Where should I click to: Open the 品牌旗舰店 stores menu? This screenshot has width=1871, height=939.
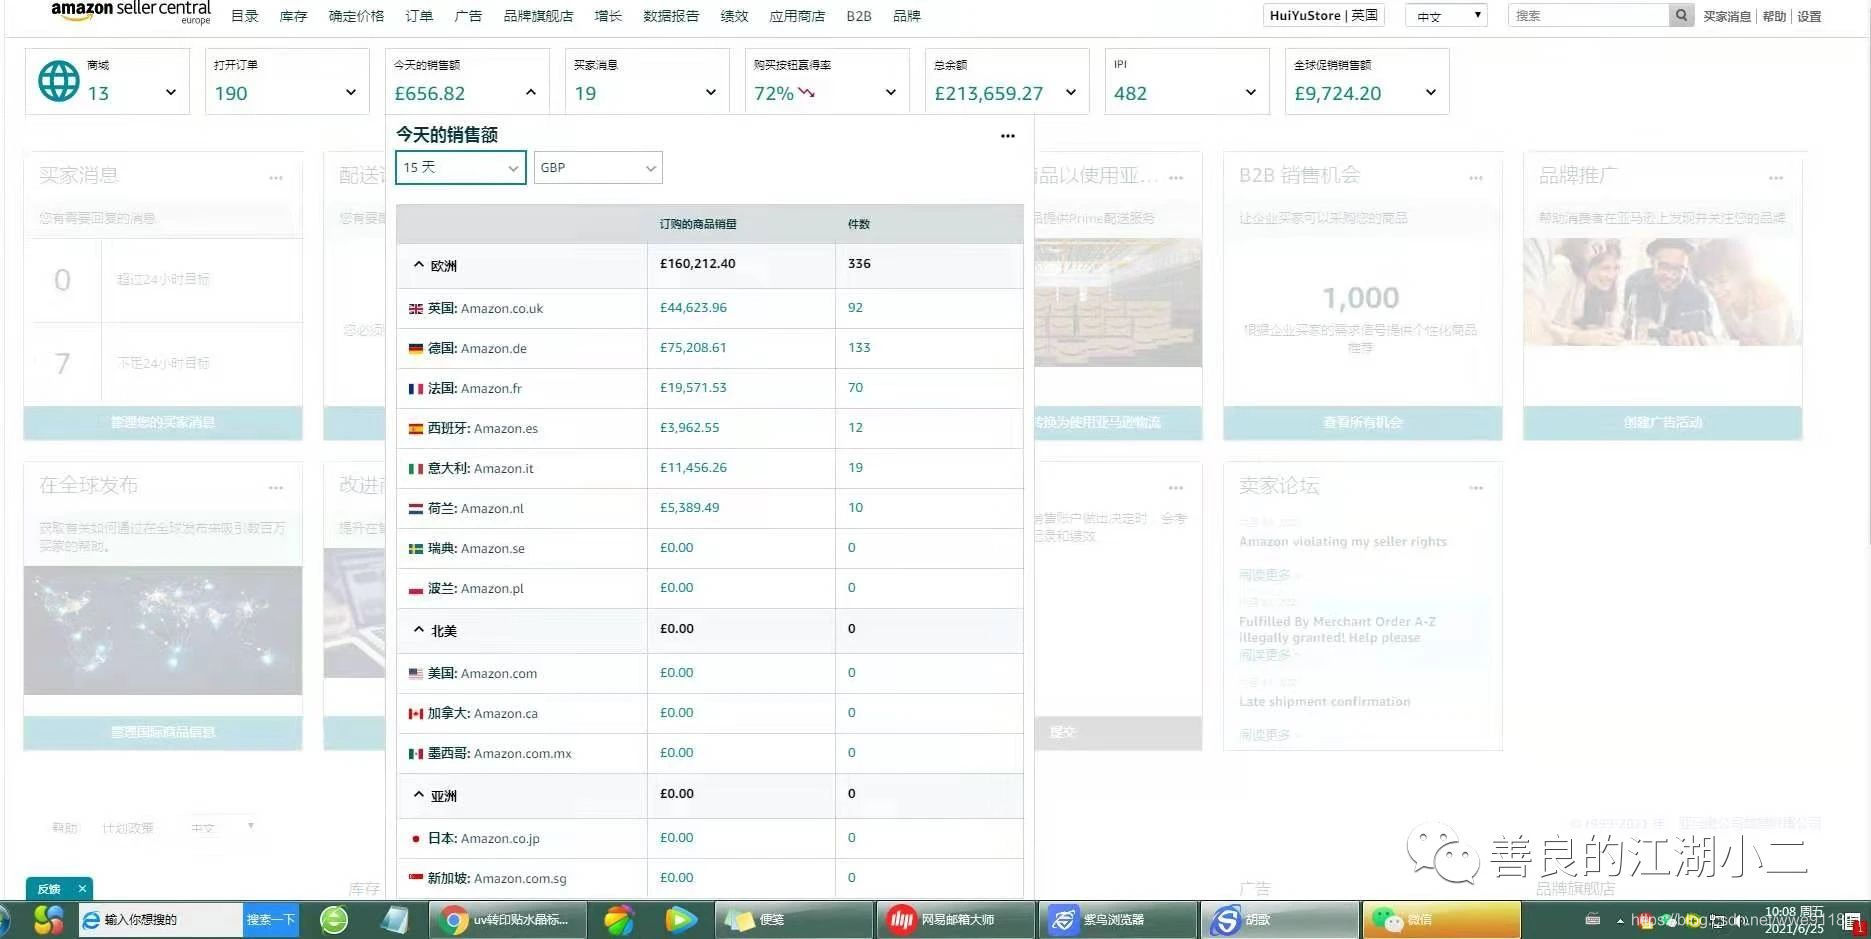tap(538, 16)
